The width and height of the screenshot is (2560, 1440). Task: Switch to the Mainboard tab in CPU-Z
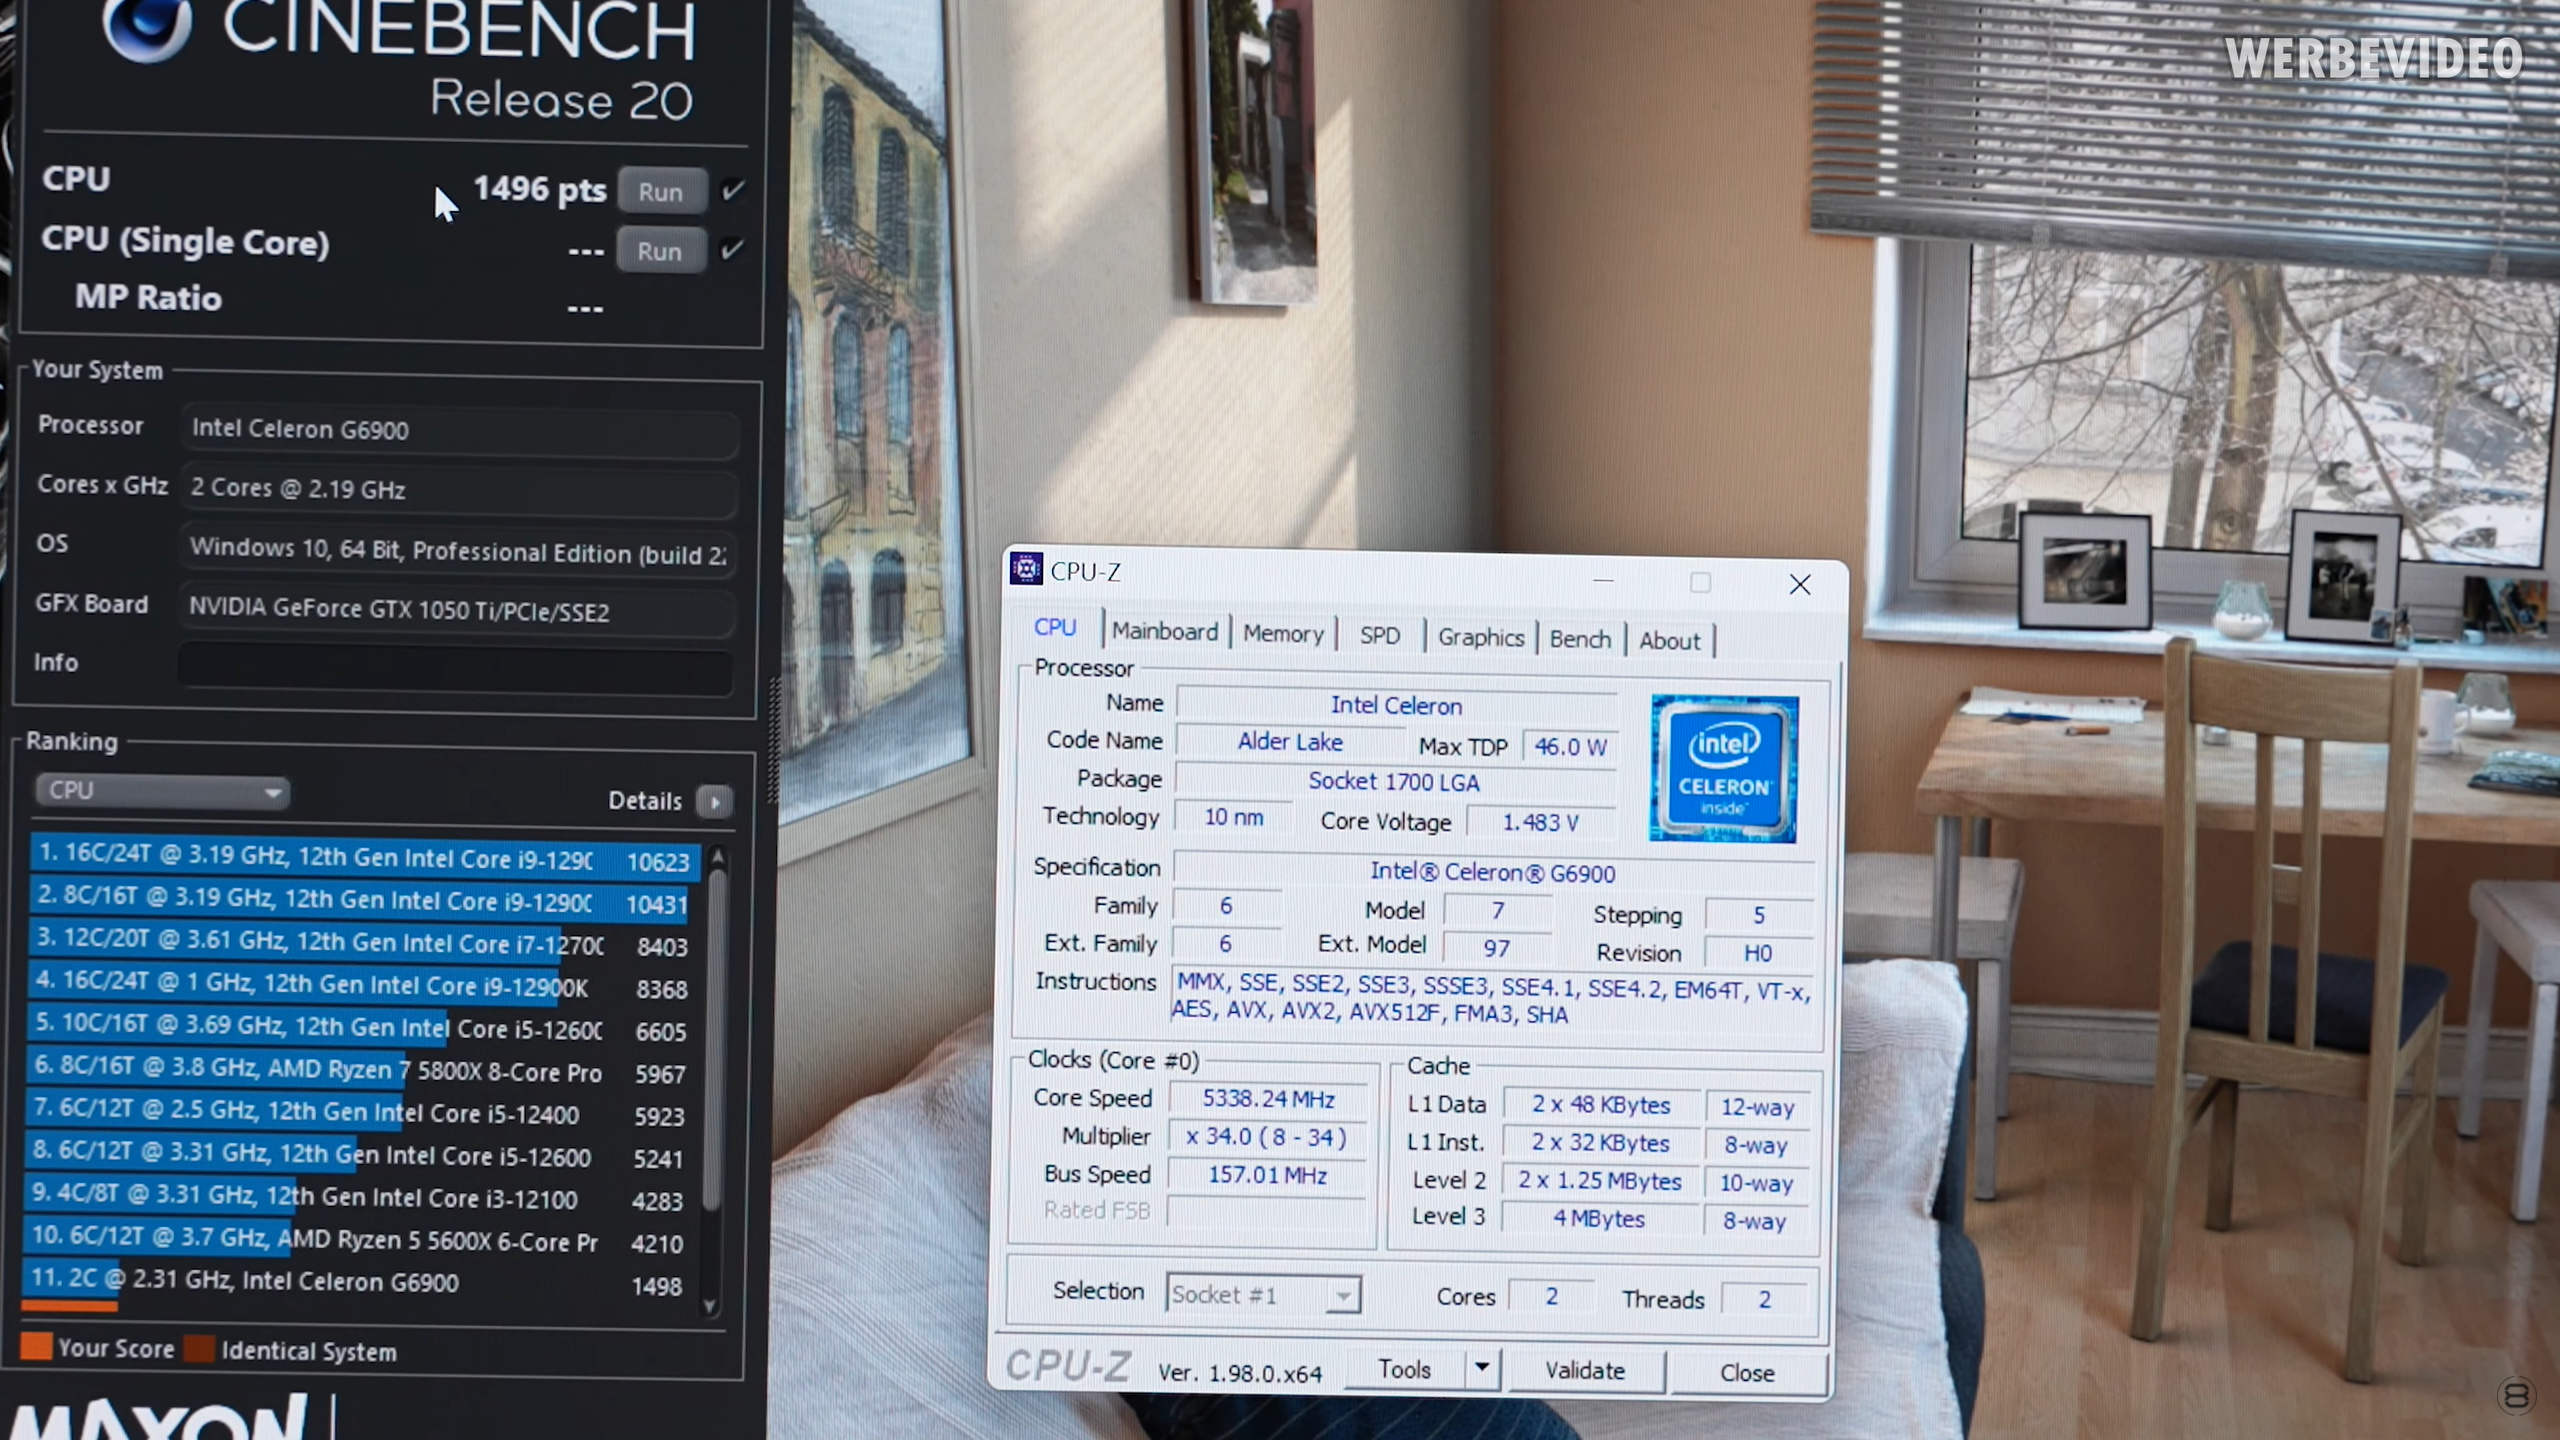coord(1165,631)
